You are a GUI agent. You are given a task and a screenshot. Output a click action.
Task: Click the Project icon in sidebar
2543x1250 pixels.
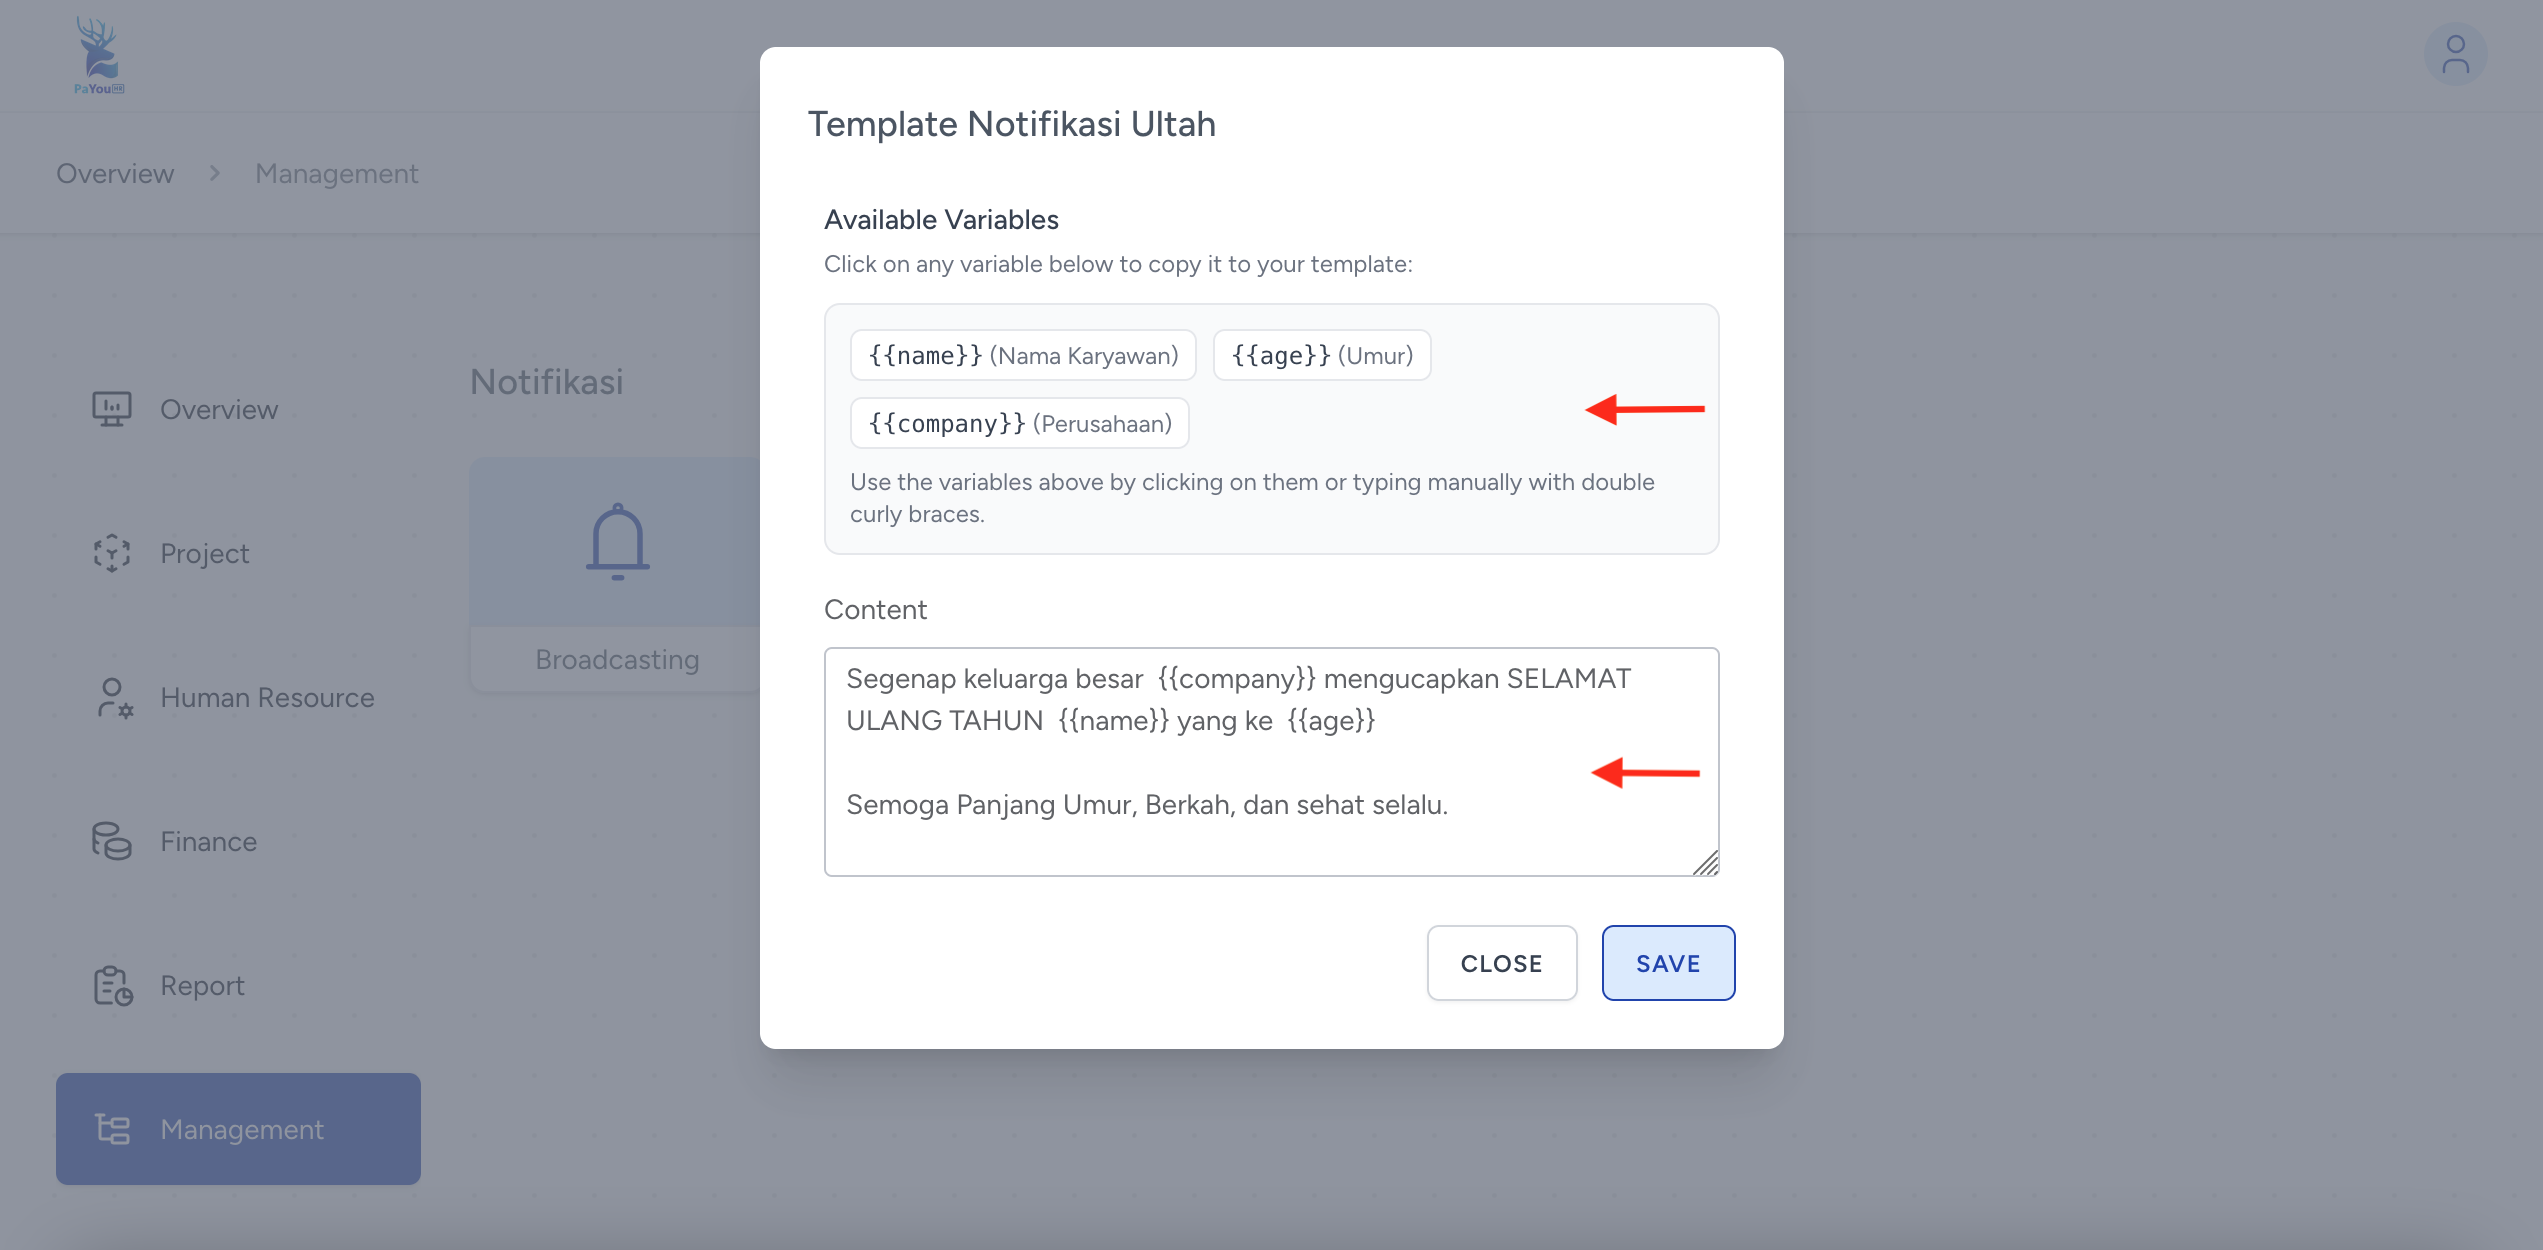(x=112, y=553)
